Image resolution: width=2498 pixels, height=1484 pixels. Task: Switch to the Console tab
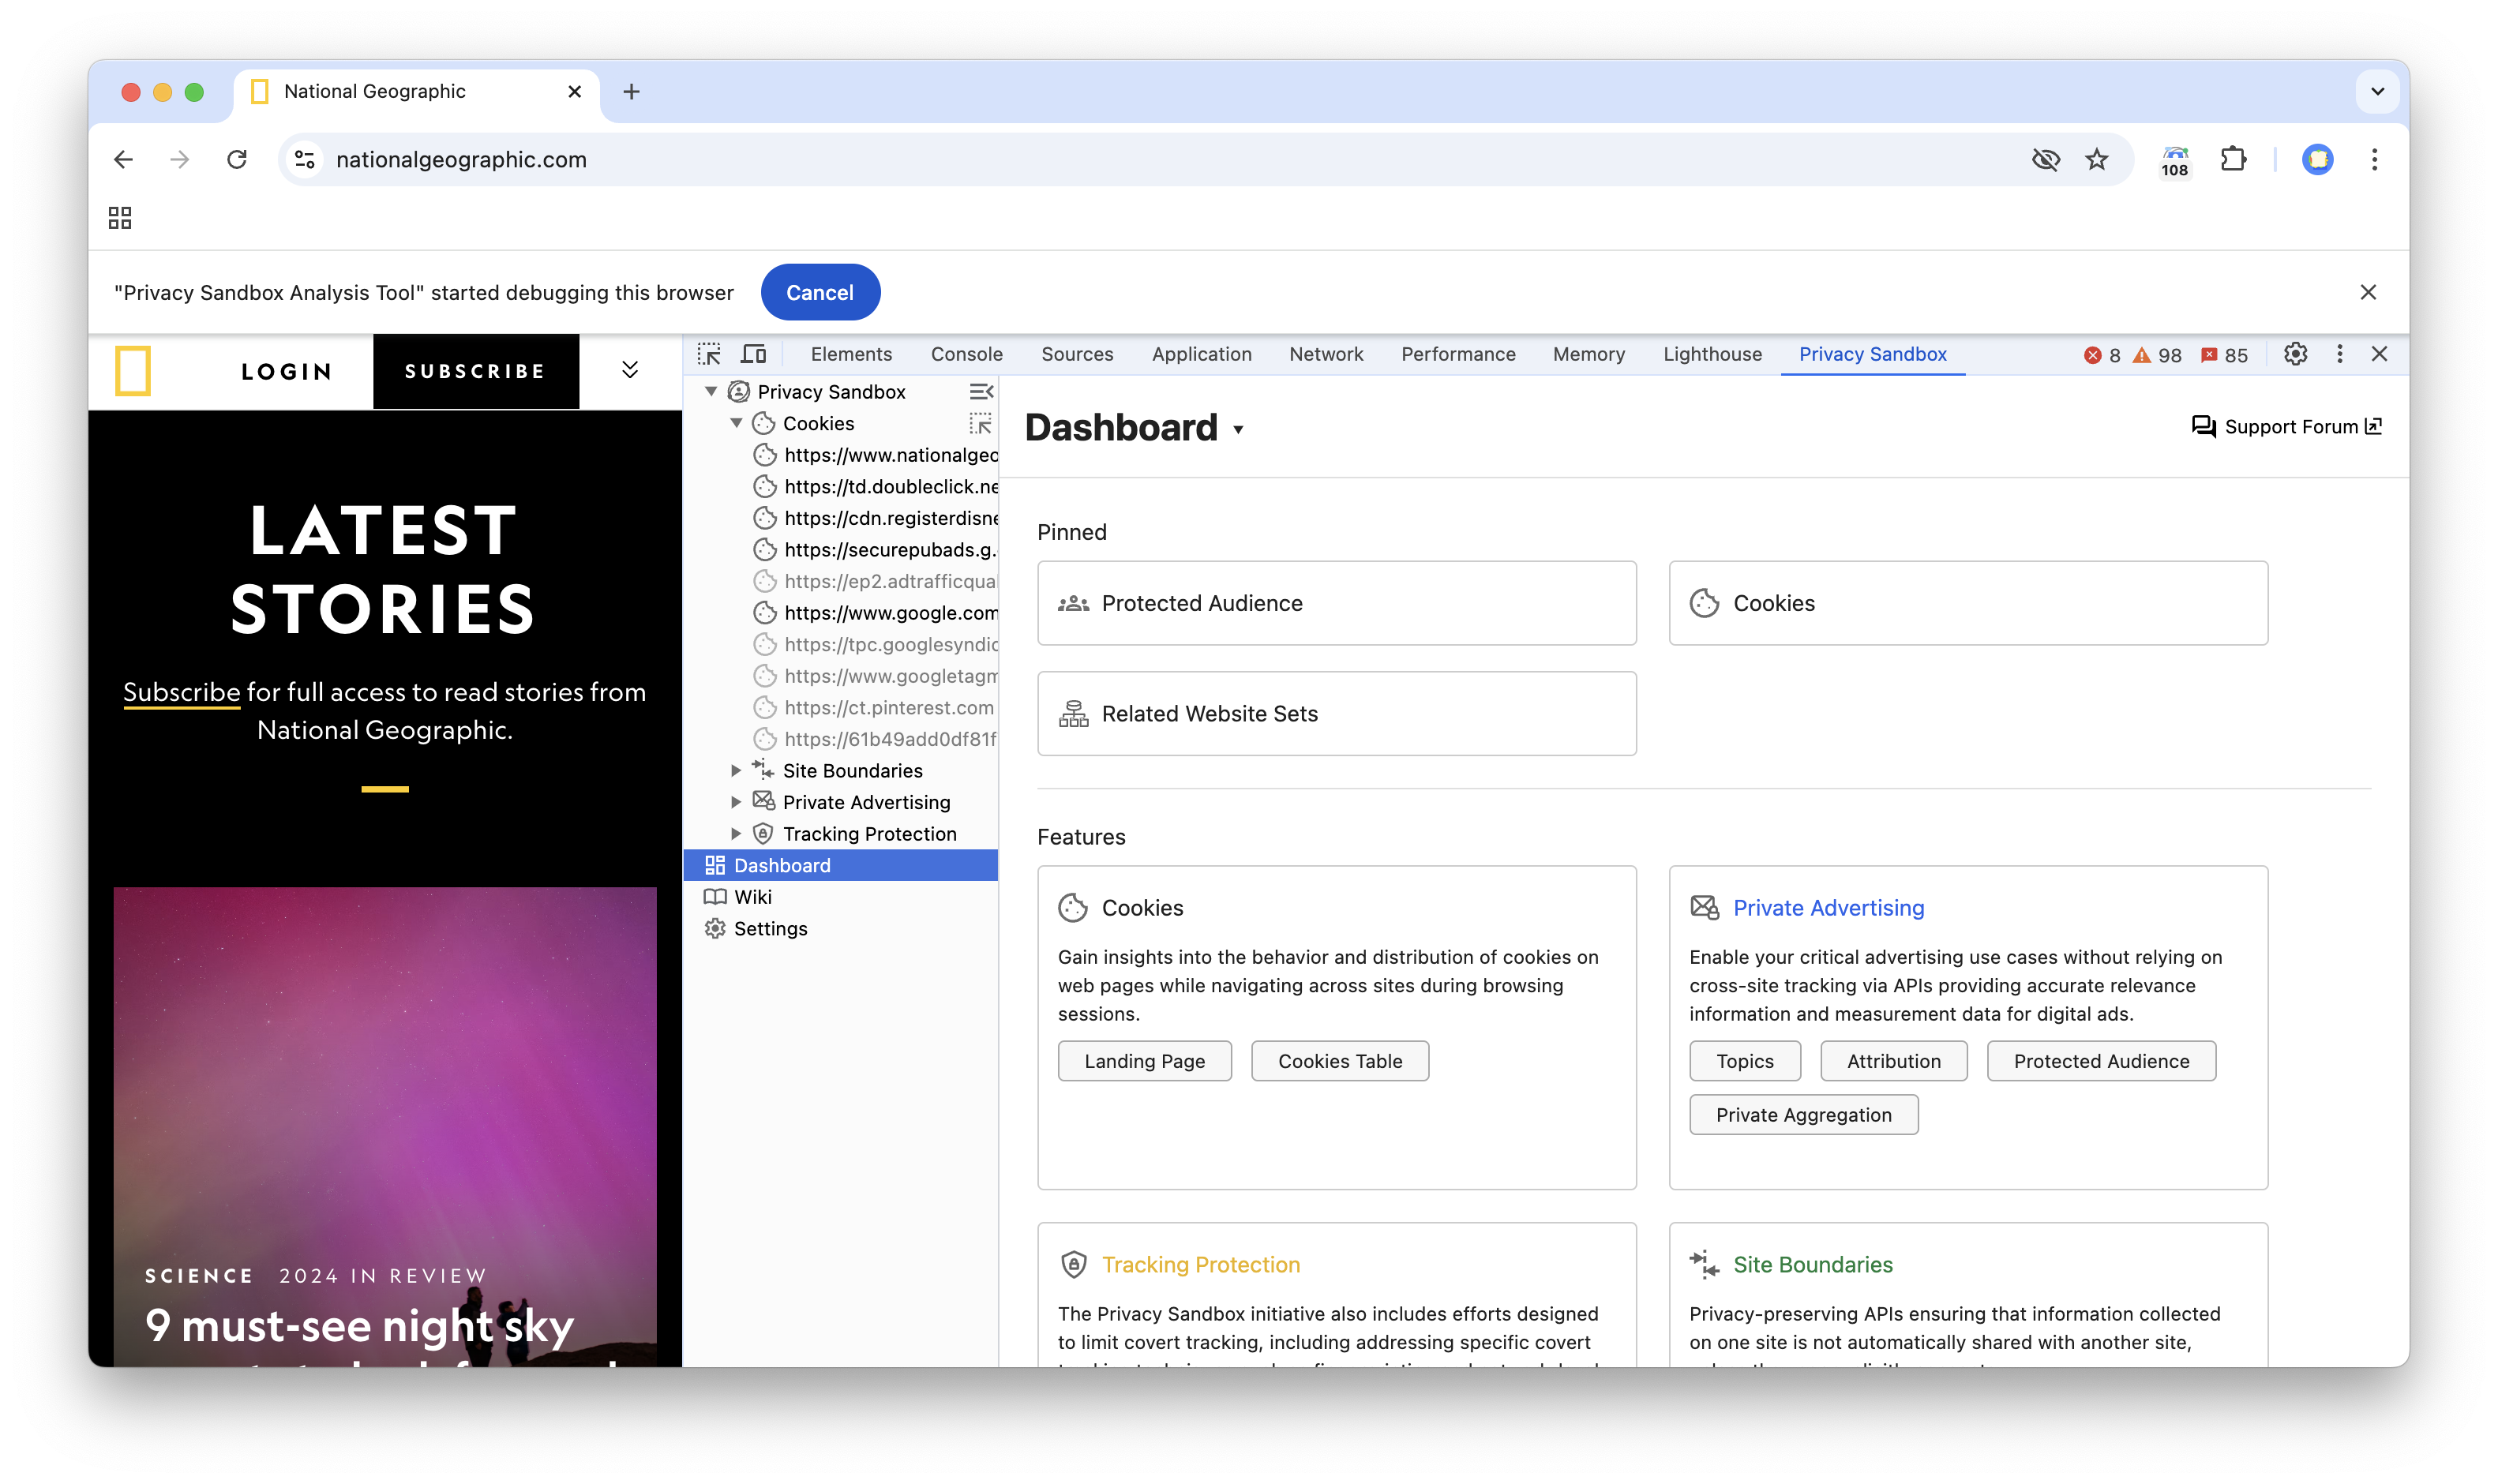click(966, 354)
